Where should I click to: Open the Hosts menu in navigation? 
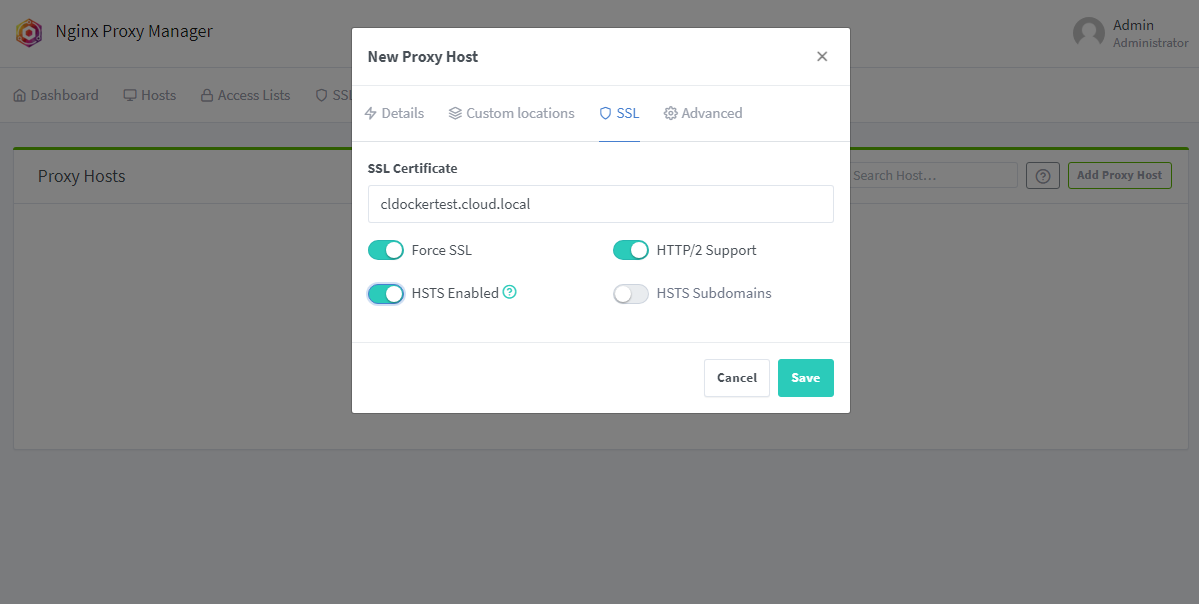pyautogui.click(x=150, y=96)
